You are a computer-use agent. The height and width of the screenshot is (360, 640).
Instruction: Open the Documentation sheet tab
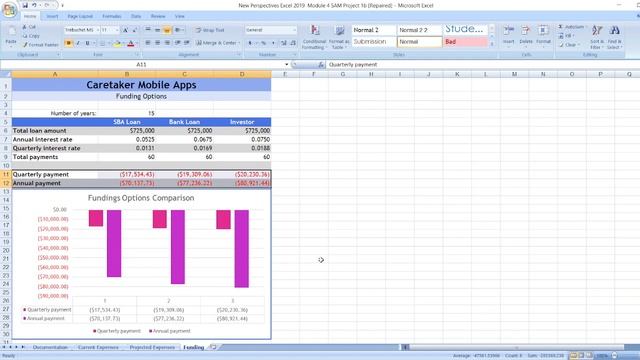tap(50, 347)
